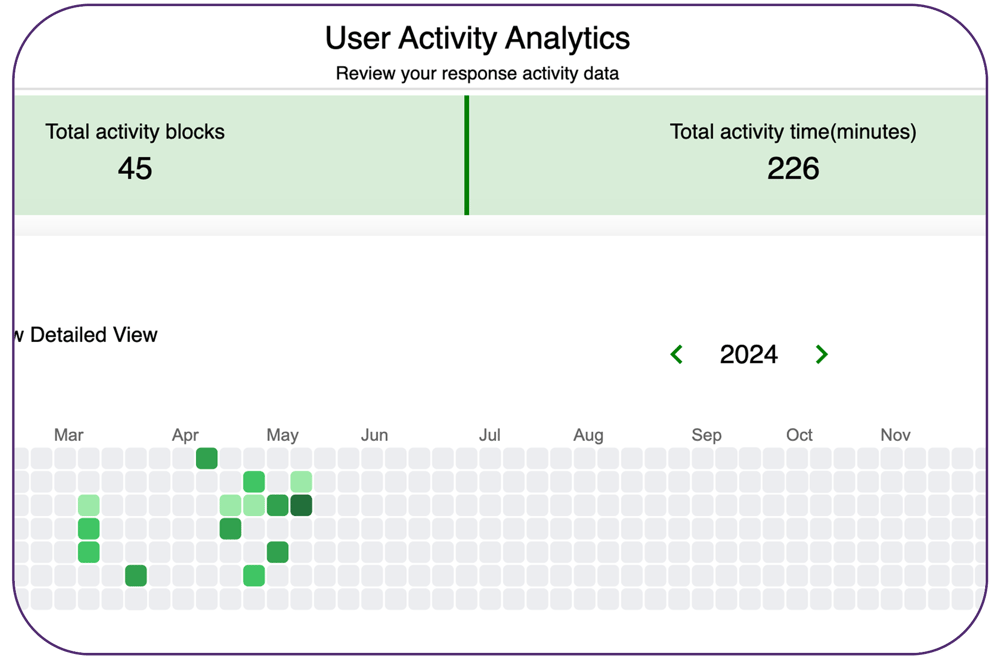
Task: Click the Aug month label
Action: pos(588,435)
